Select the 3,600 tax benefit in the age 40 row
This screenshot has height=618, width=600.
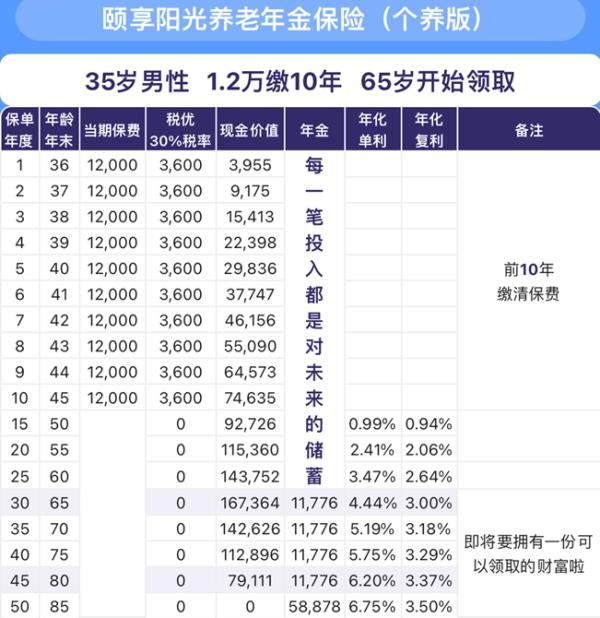(181, 269)
